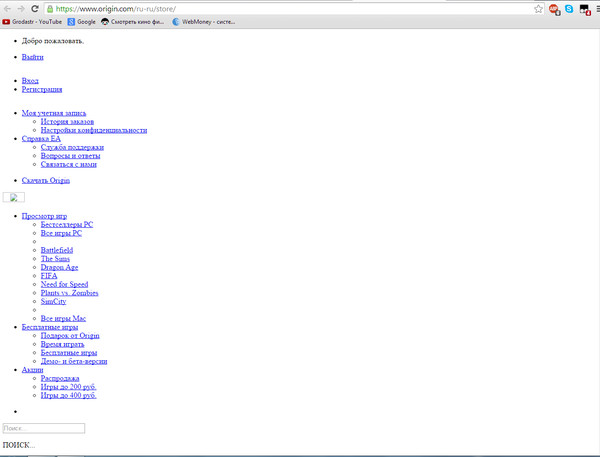Open Бесплатные игры sub-item under Время играть
The image size is (600, 457).
[69, 353]
